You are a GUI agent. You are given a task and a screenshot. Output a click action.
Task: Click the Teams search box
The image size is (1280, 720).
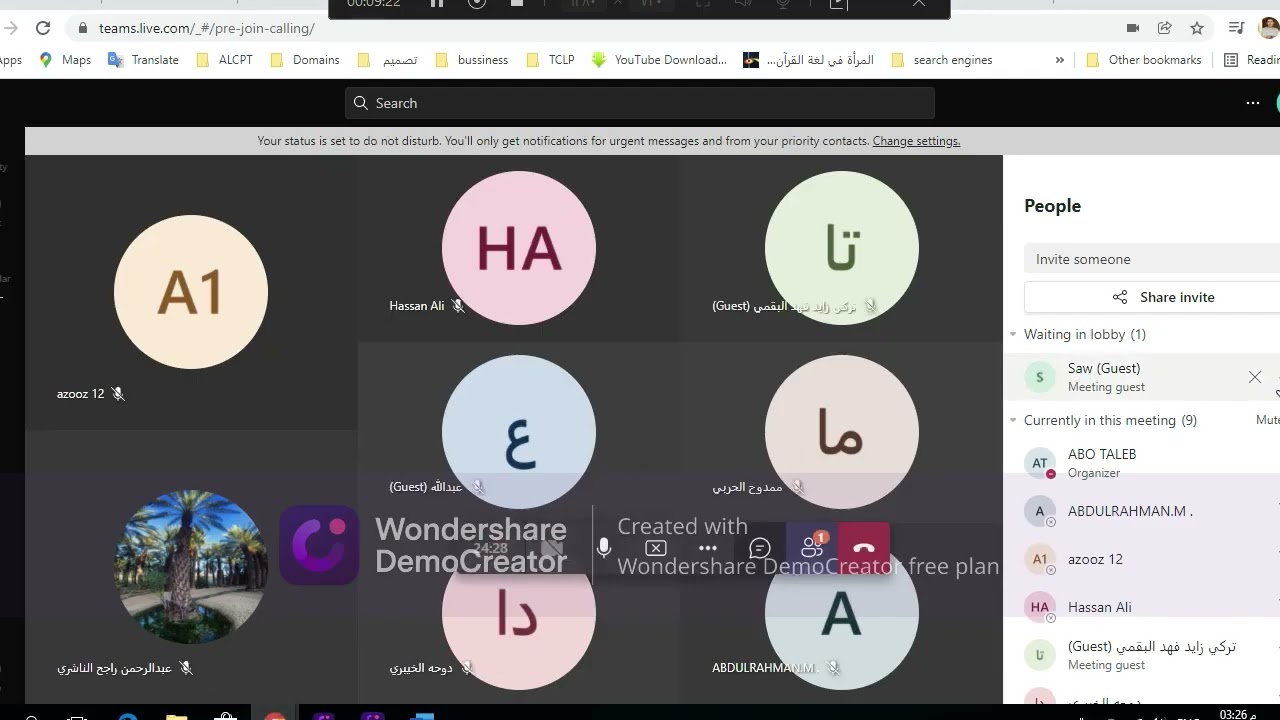pos(640,103)
